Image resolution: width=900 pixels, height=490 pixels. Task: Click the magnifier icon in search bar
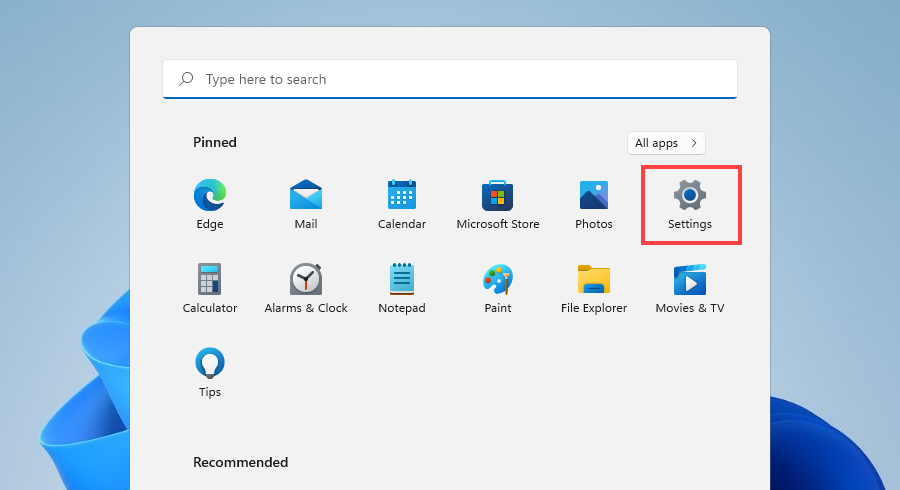(x=186, y=79)
